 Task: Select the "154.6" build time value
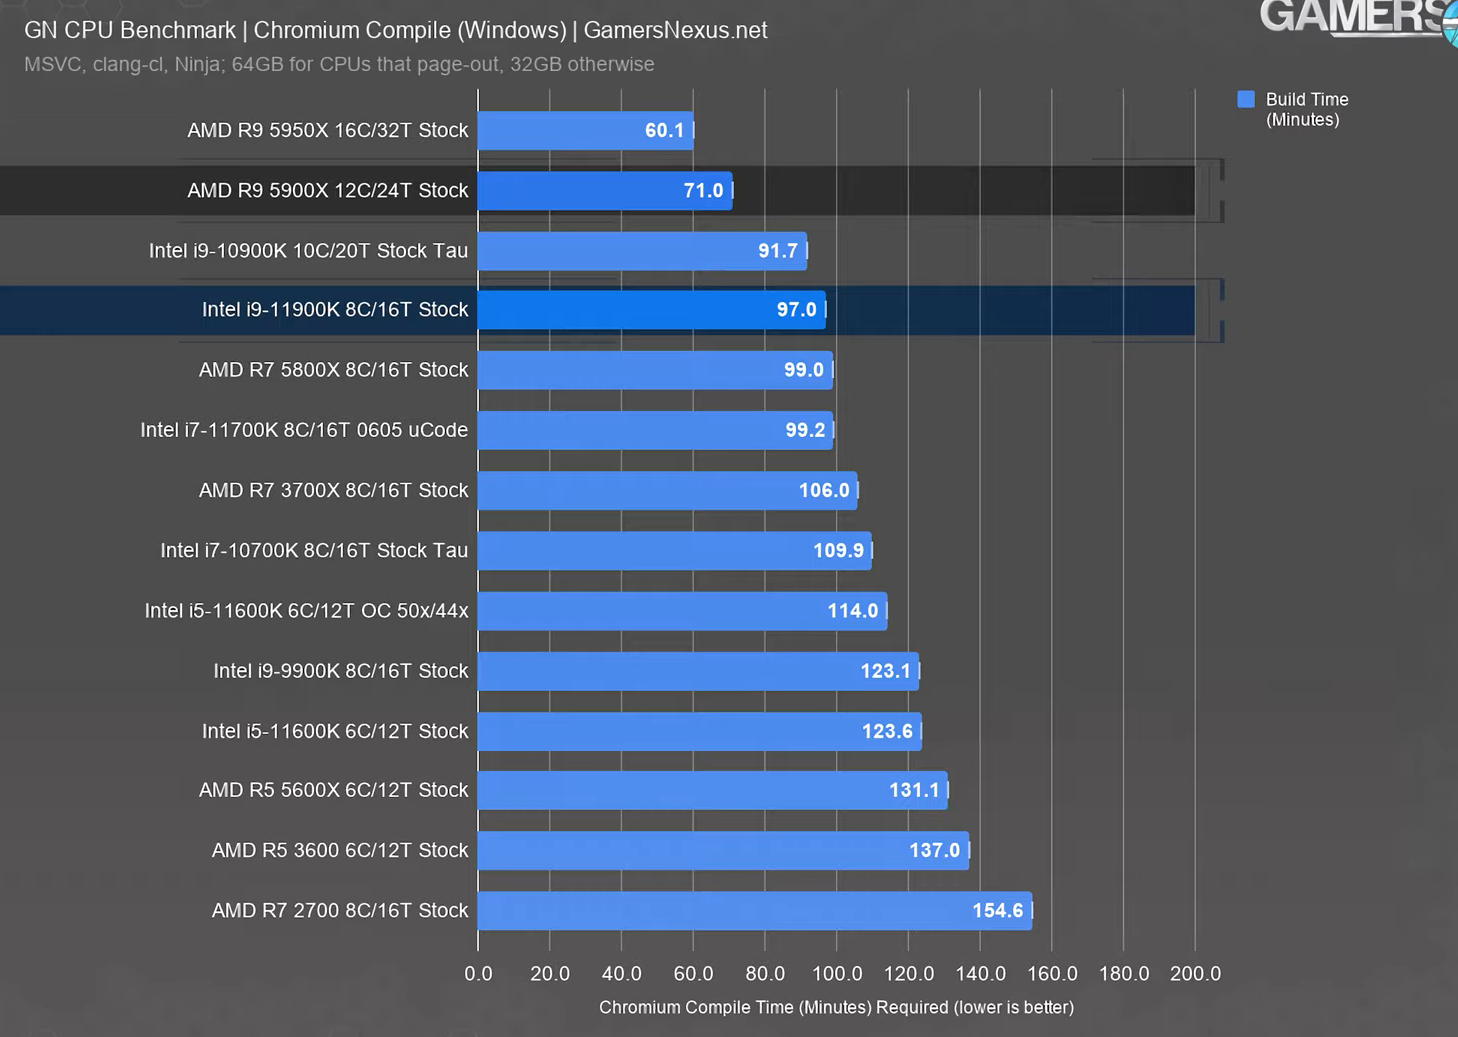998,910
